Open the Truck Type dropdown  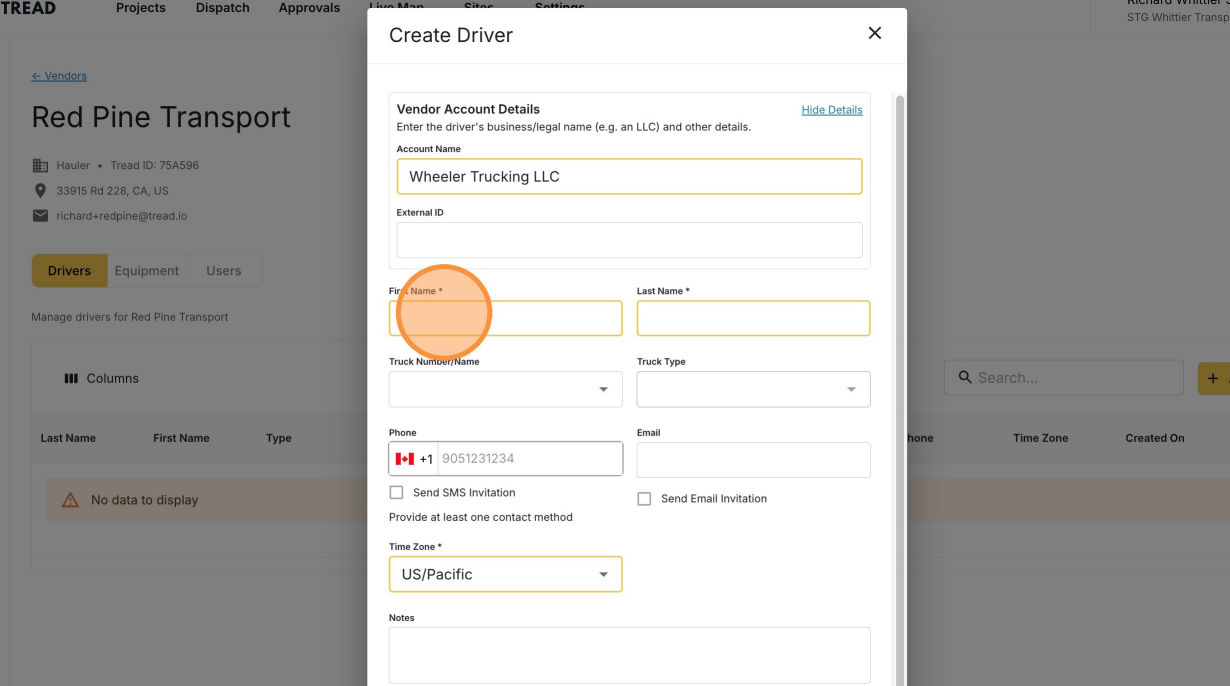coord(753,389)
